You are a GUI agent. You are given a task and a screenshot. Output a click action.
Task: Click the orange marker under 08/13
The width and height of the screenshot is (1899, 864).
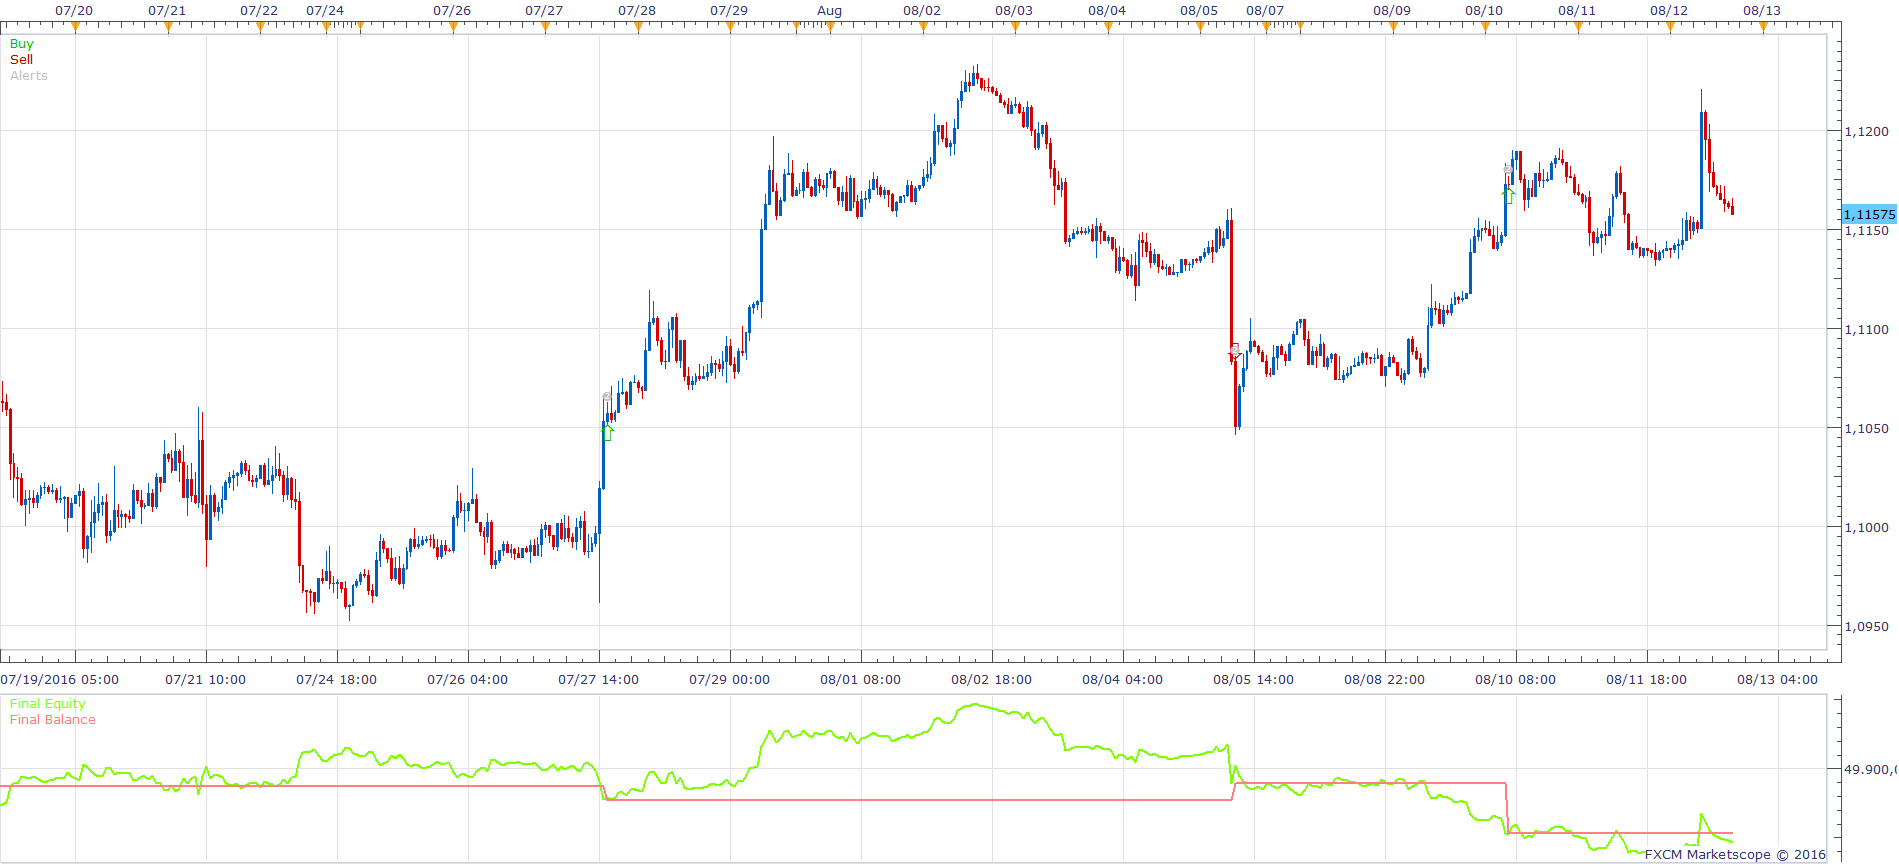(x=1763, y=27)
